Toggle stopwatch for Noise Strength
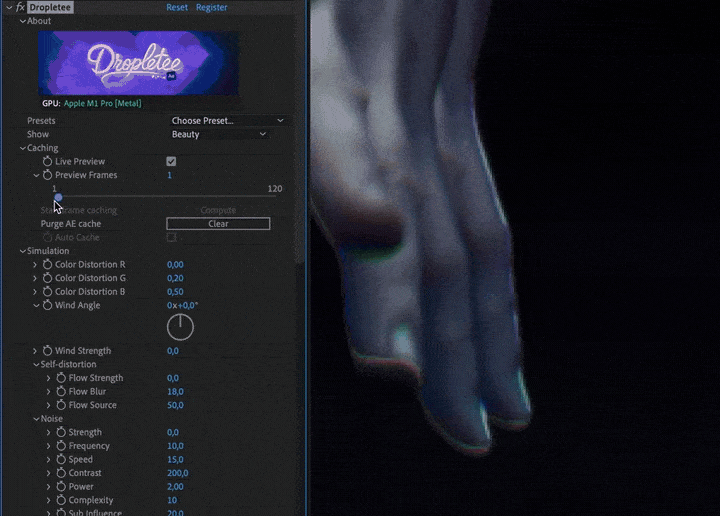This screenshot has height=516, width=720. click(61, 432)
